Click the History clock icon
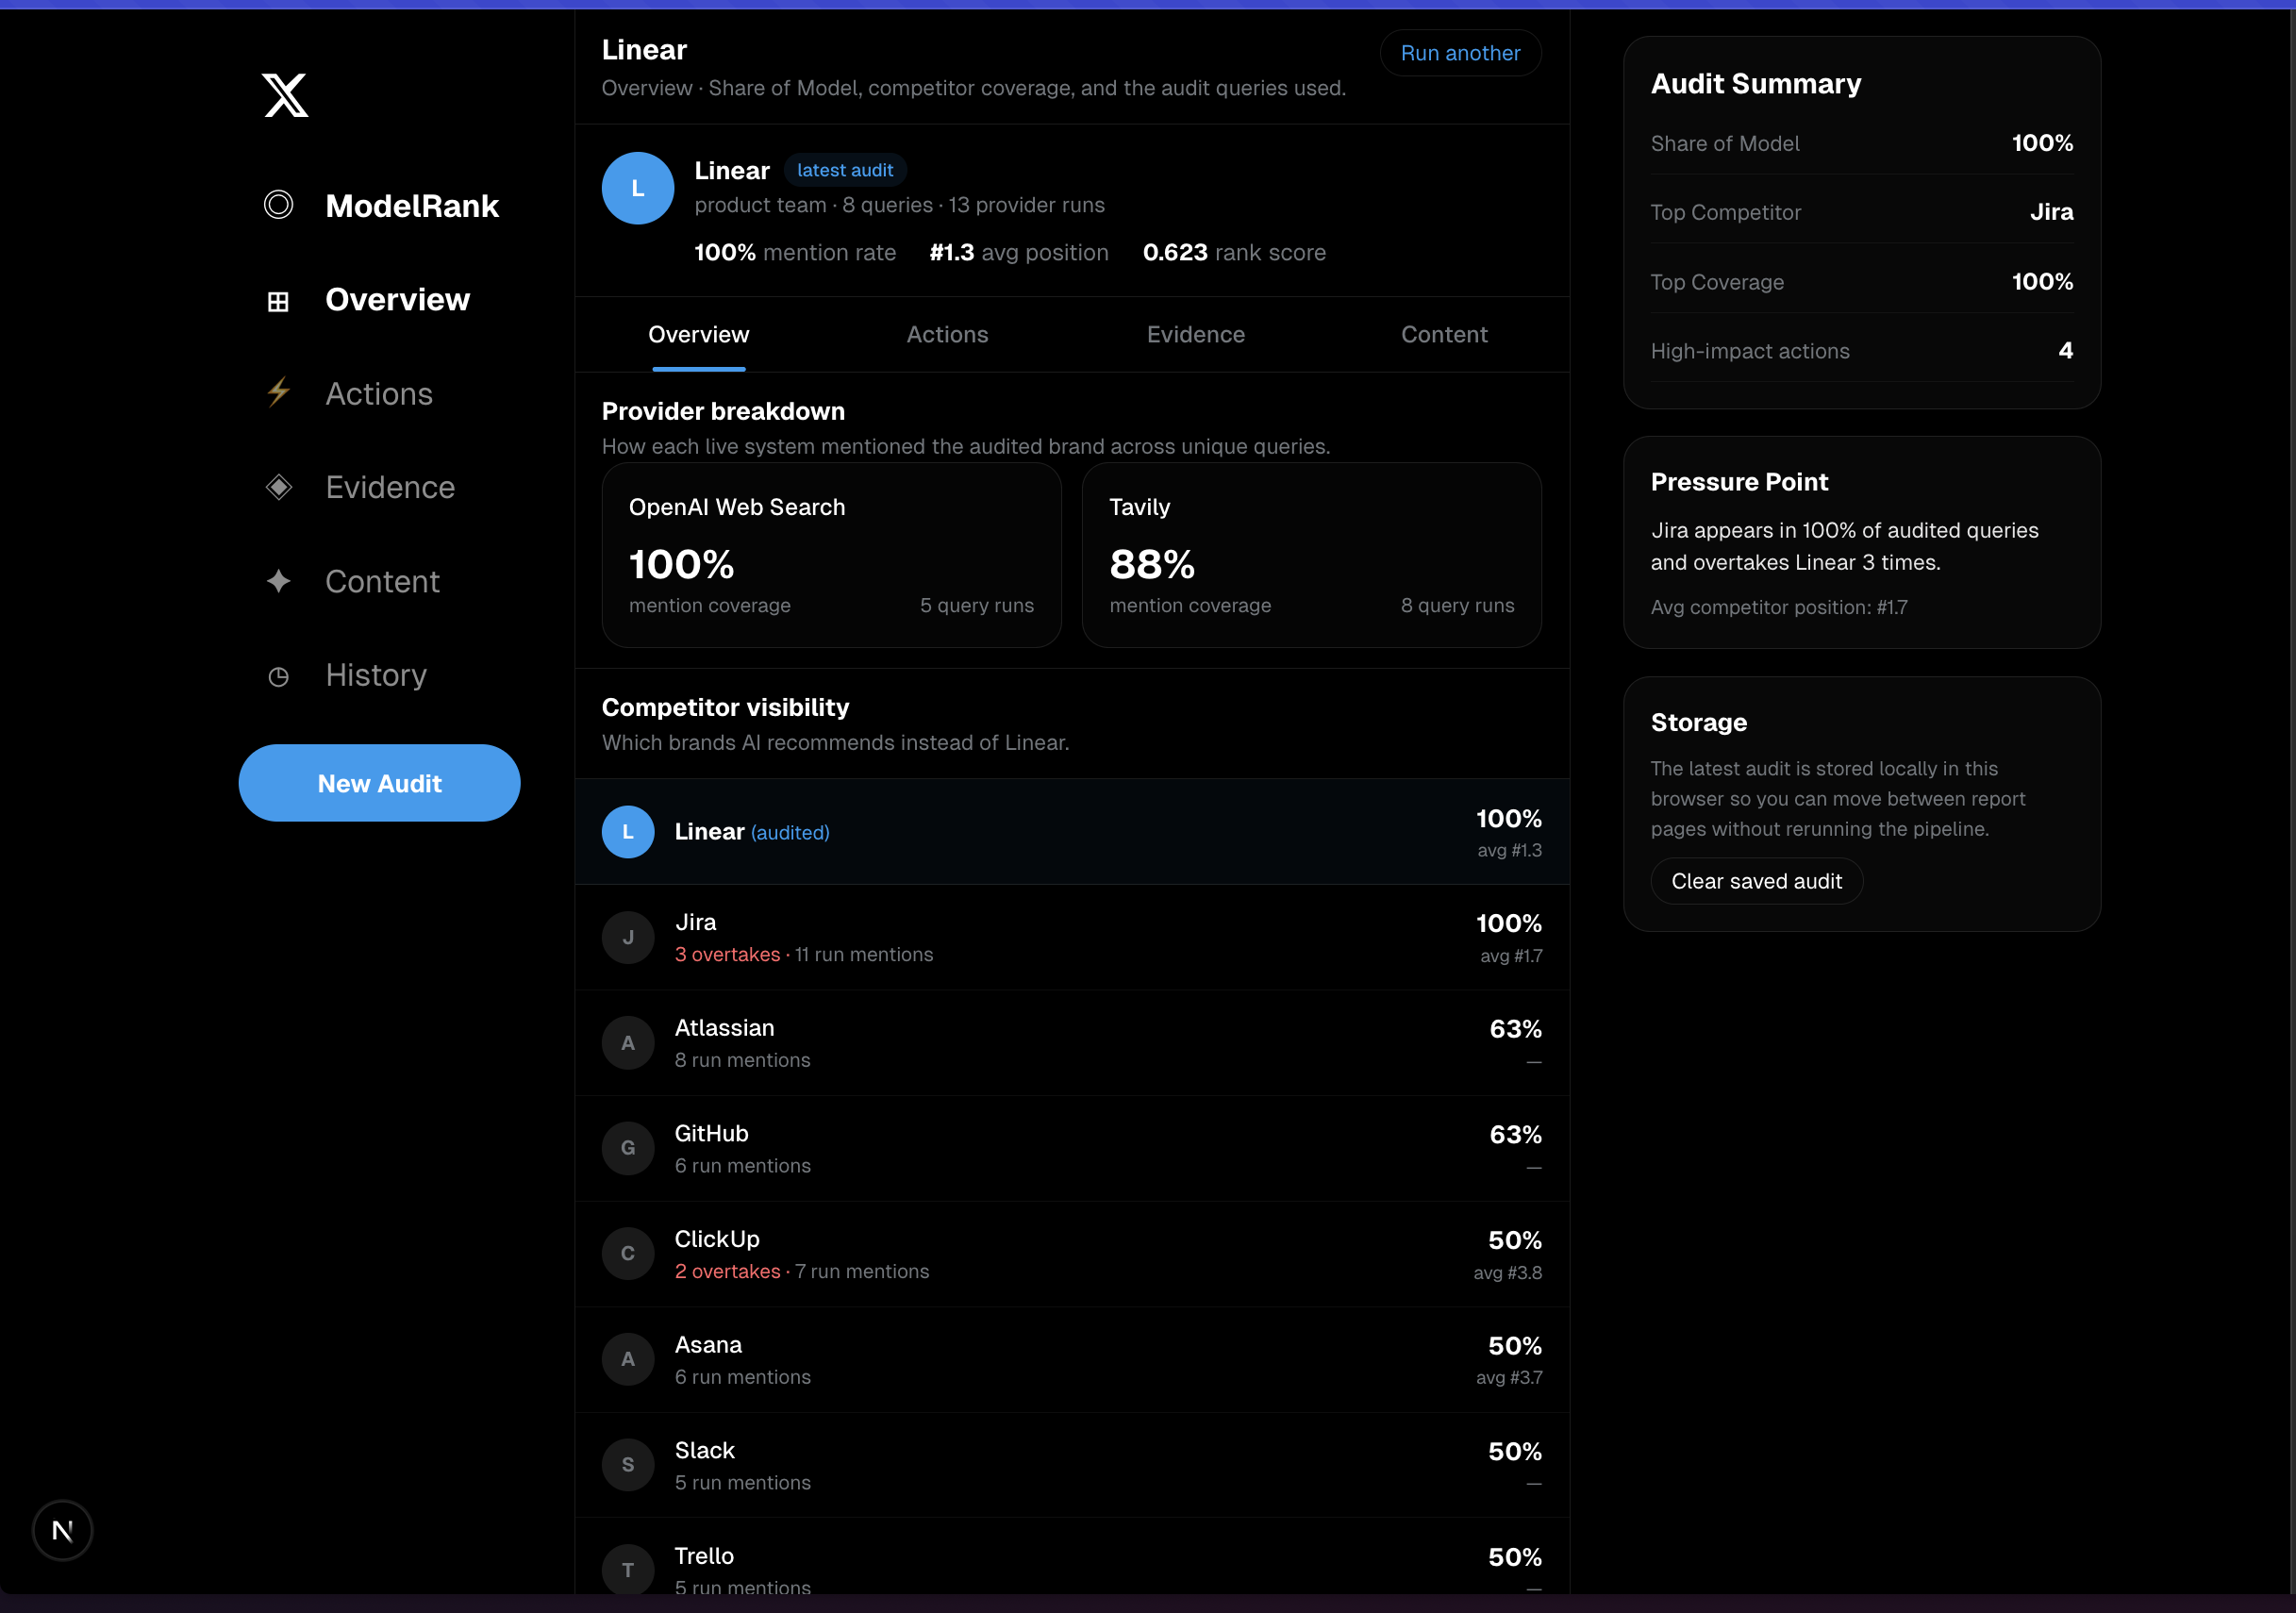The width and height of the screenshot is (2296, 1613). tap(278, 677)
